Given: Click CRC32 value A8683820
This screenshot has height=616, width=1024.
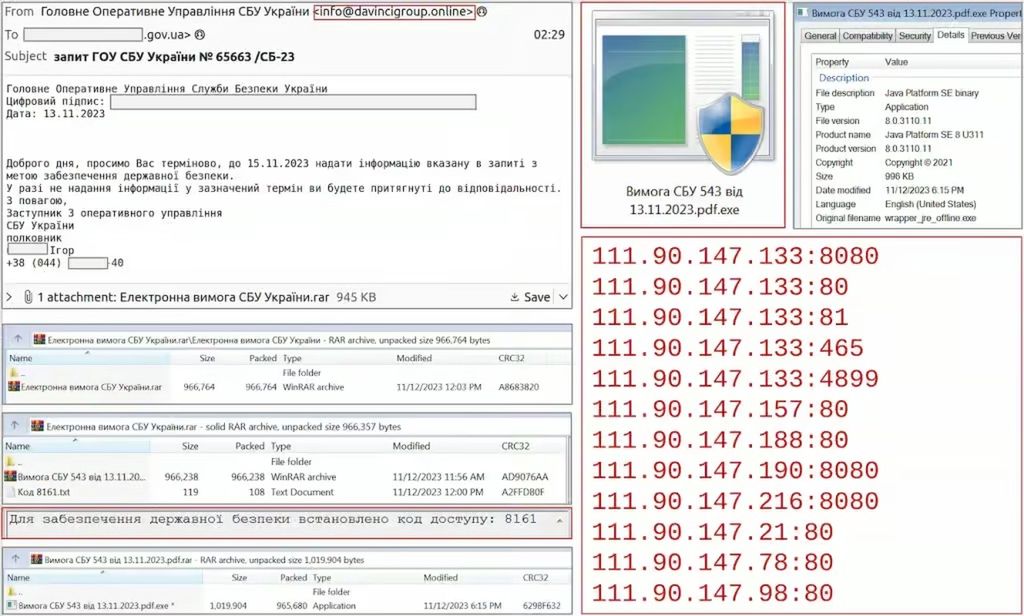Looking at the screenshot, I should tap(519, 387).
